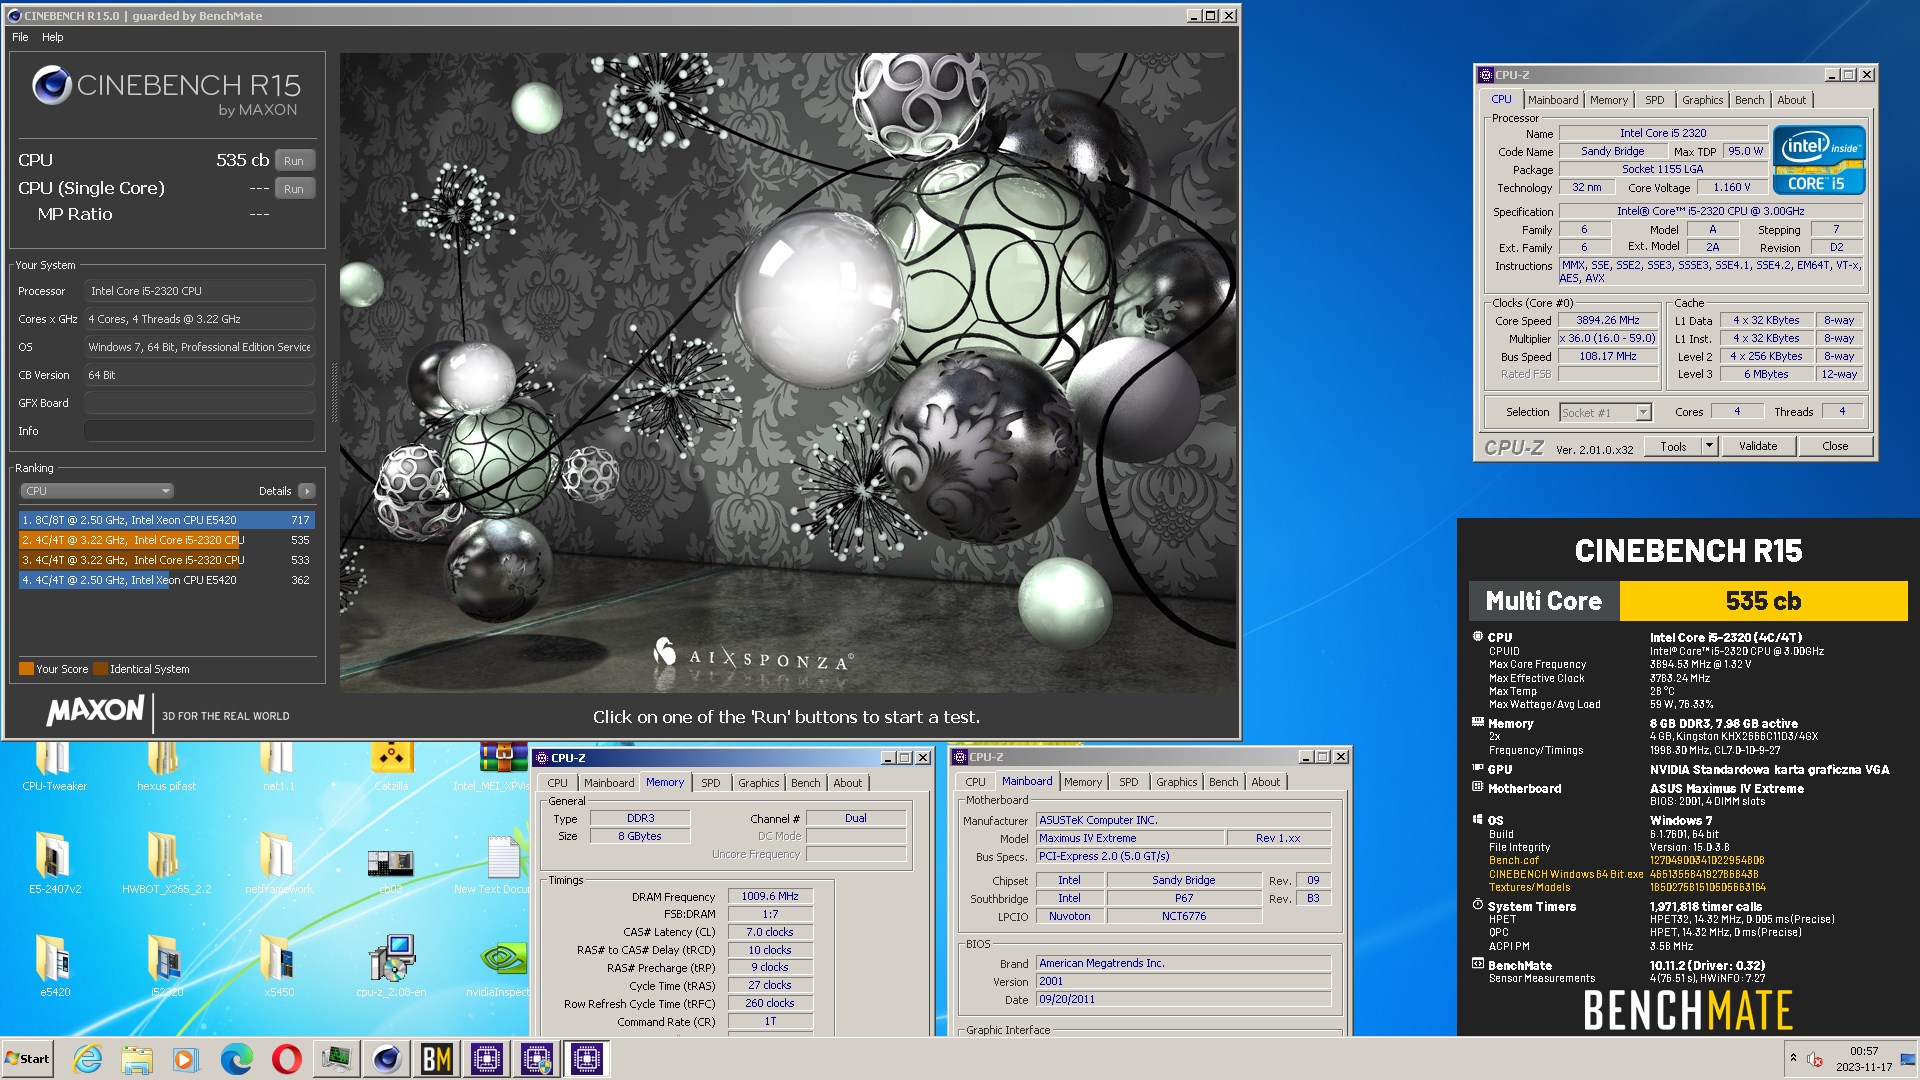Select the HWBOT_X265_2.2 desktop folder
1920x1080 pixels.
[x=166, y=862]
